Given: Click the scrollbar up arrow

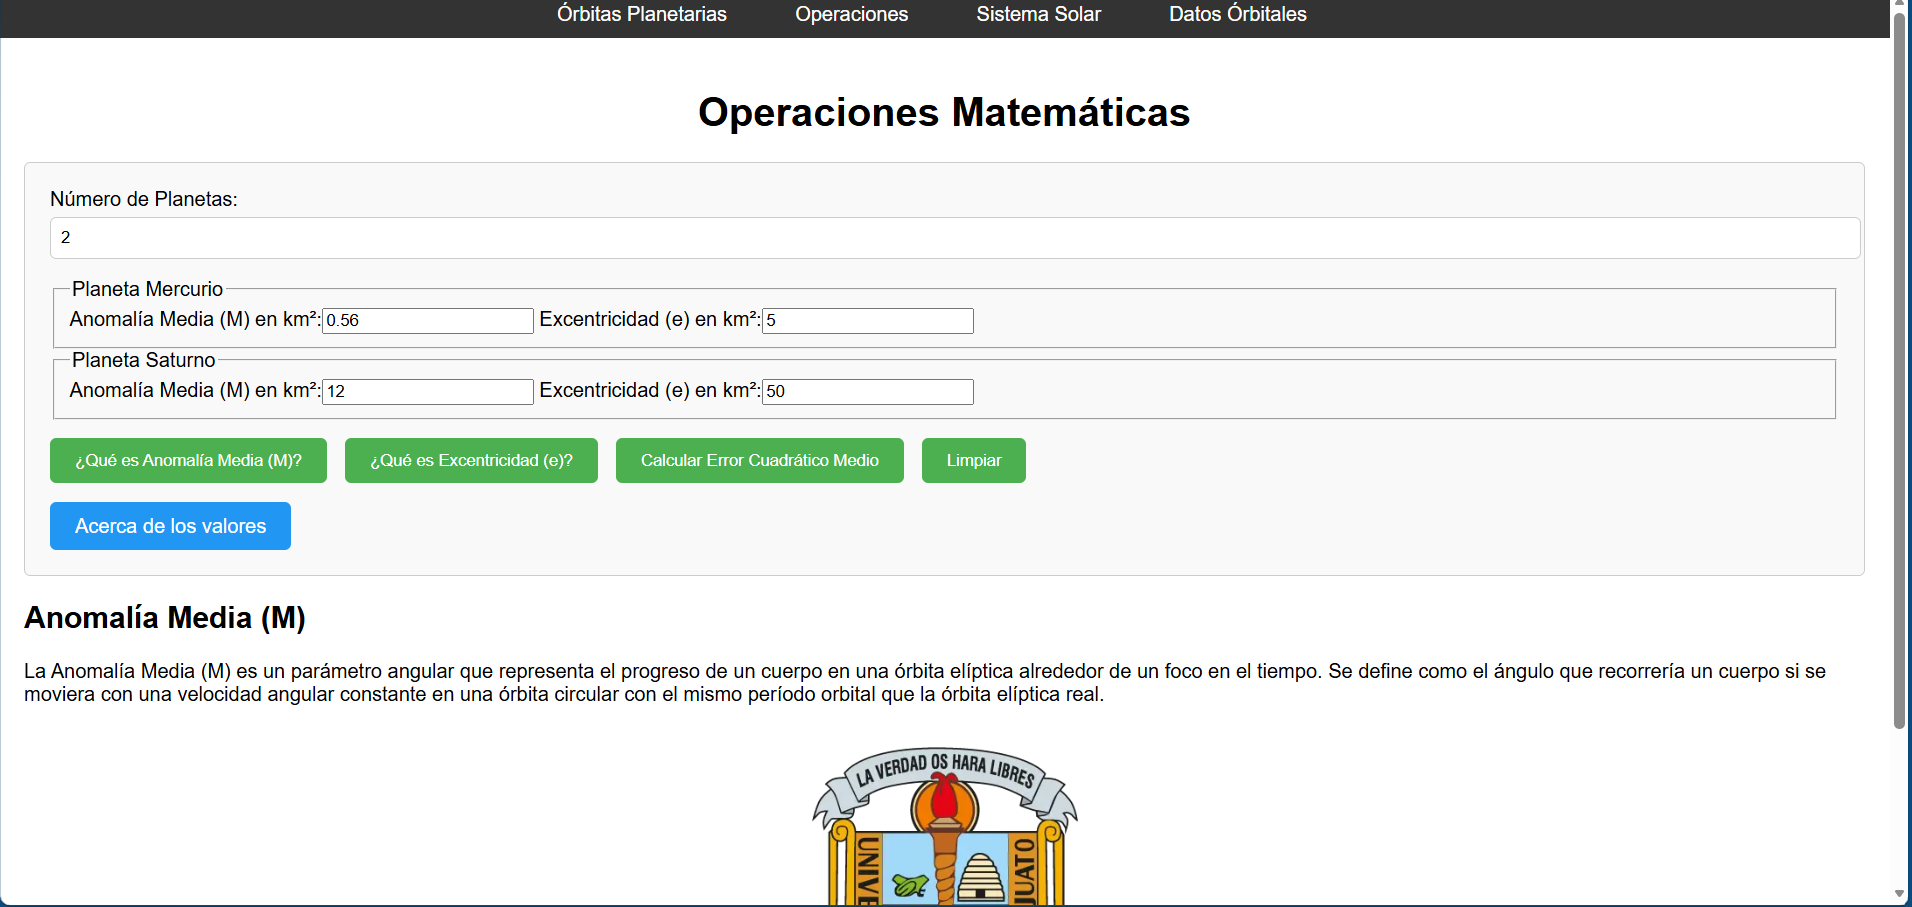Looking at the screenshot, I should 1900,6.
